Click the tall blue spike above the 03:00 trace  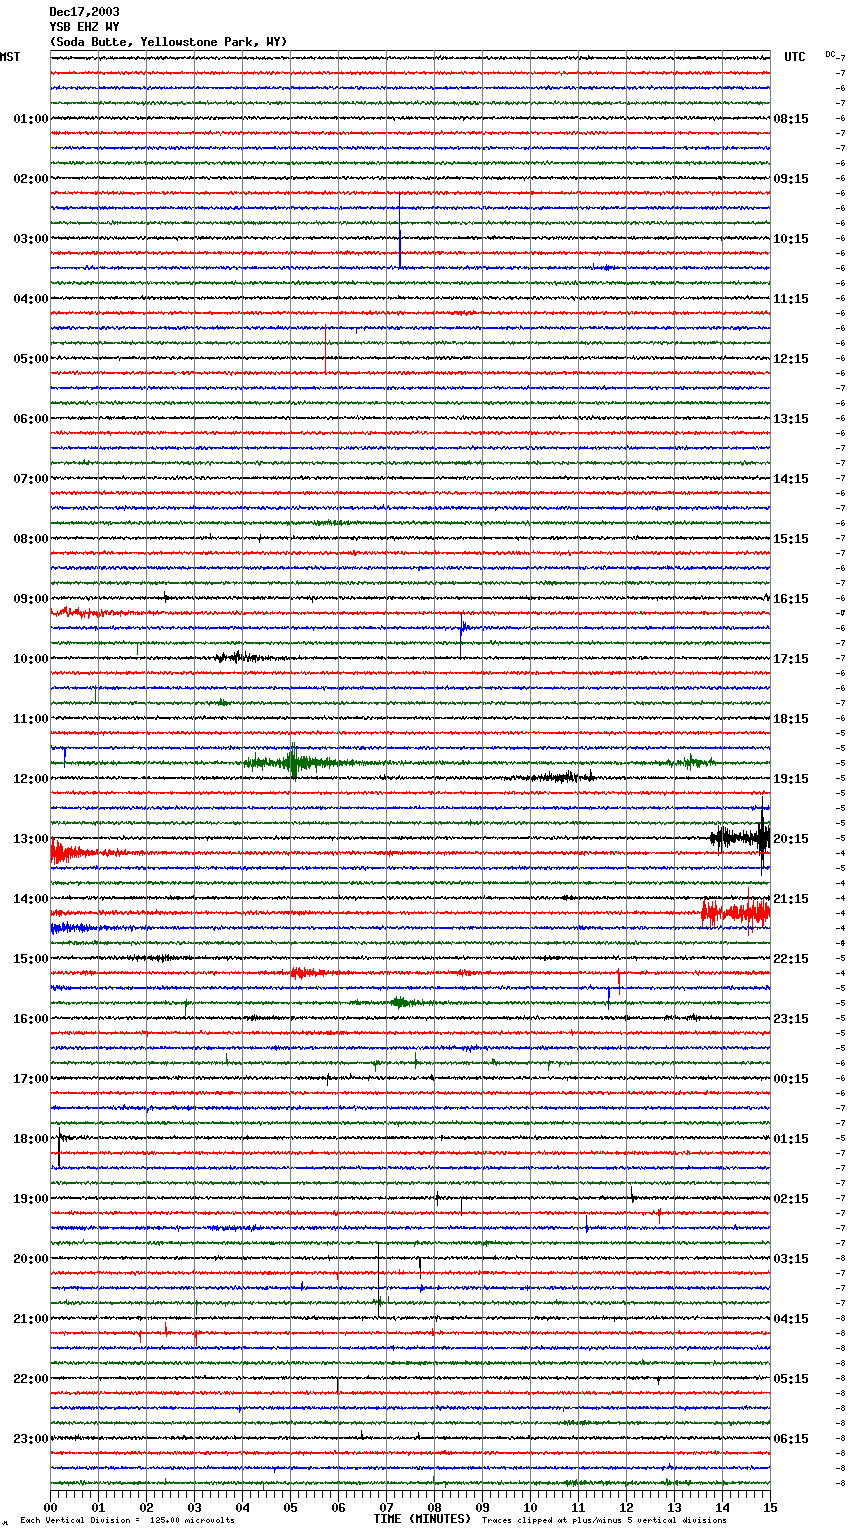[x=400, y=232]
